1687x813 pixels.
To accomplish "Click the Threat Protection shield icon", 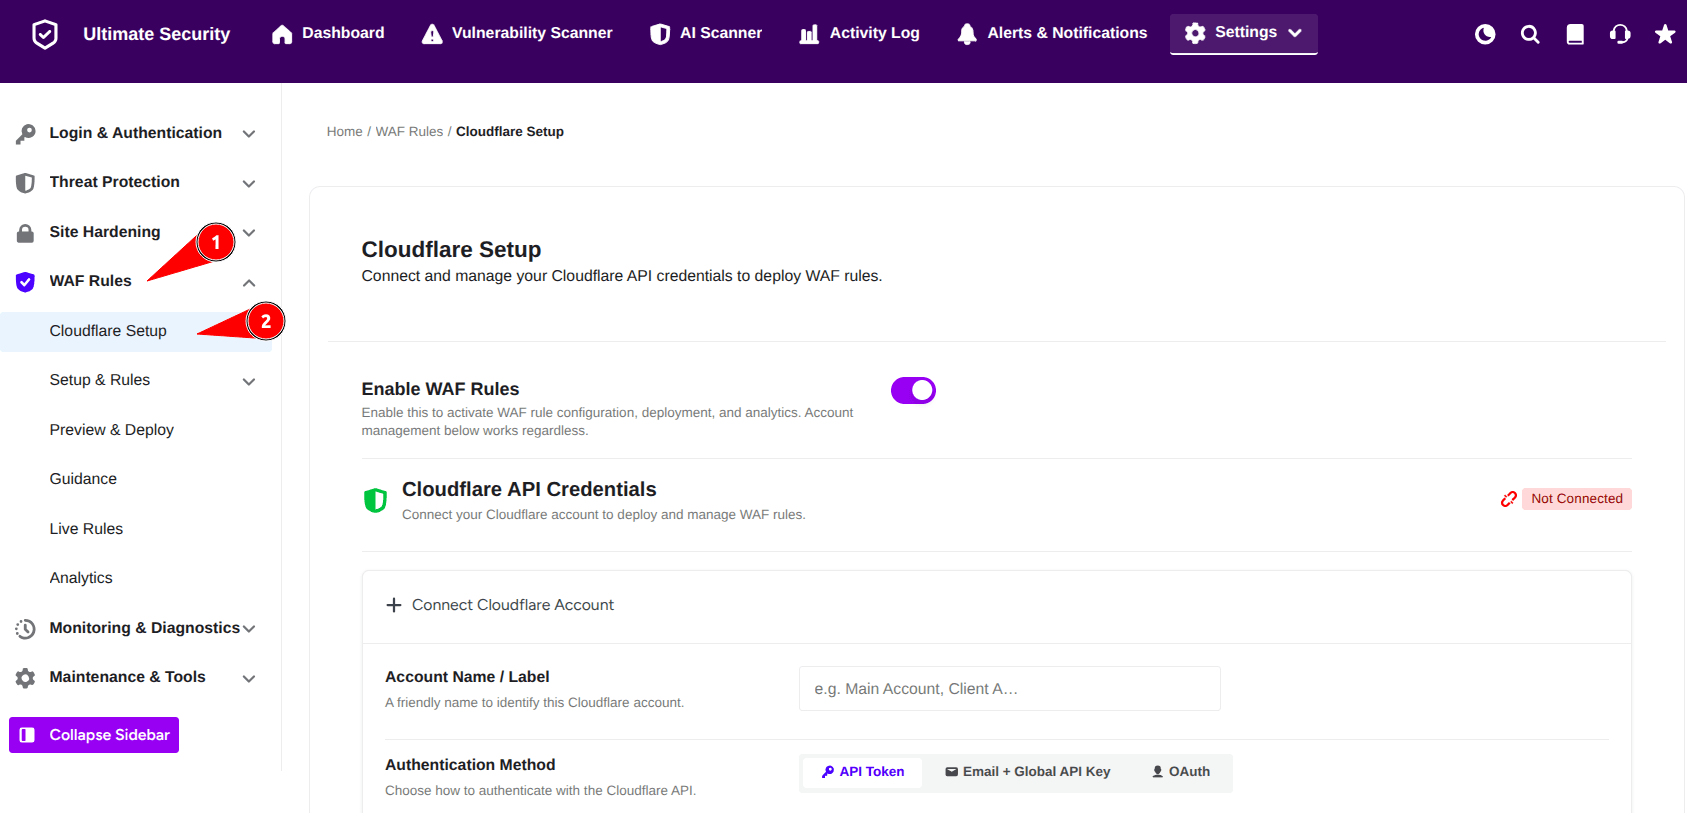I will click(26, 183).
